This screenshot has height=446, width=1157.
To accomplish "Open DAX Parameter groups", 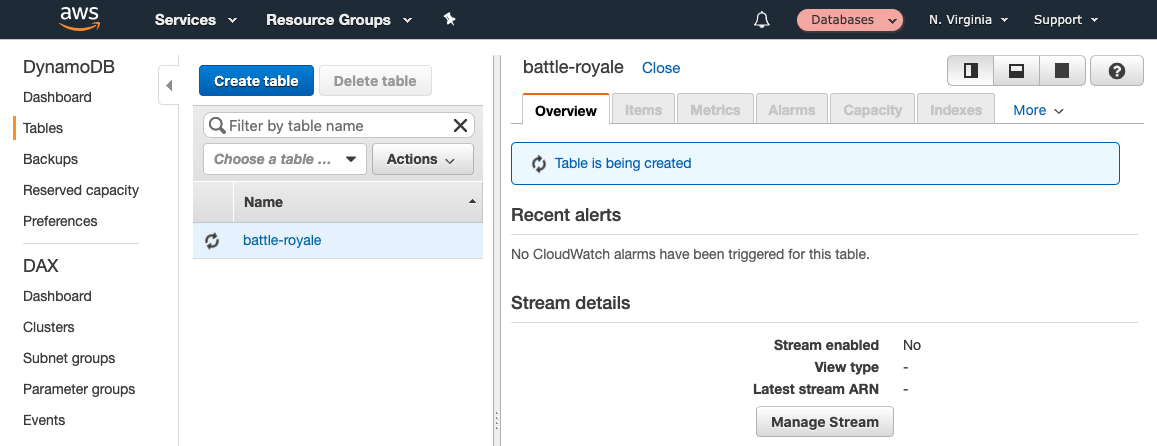I will [79, 389].
